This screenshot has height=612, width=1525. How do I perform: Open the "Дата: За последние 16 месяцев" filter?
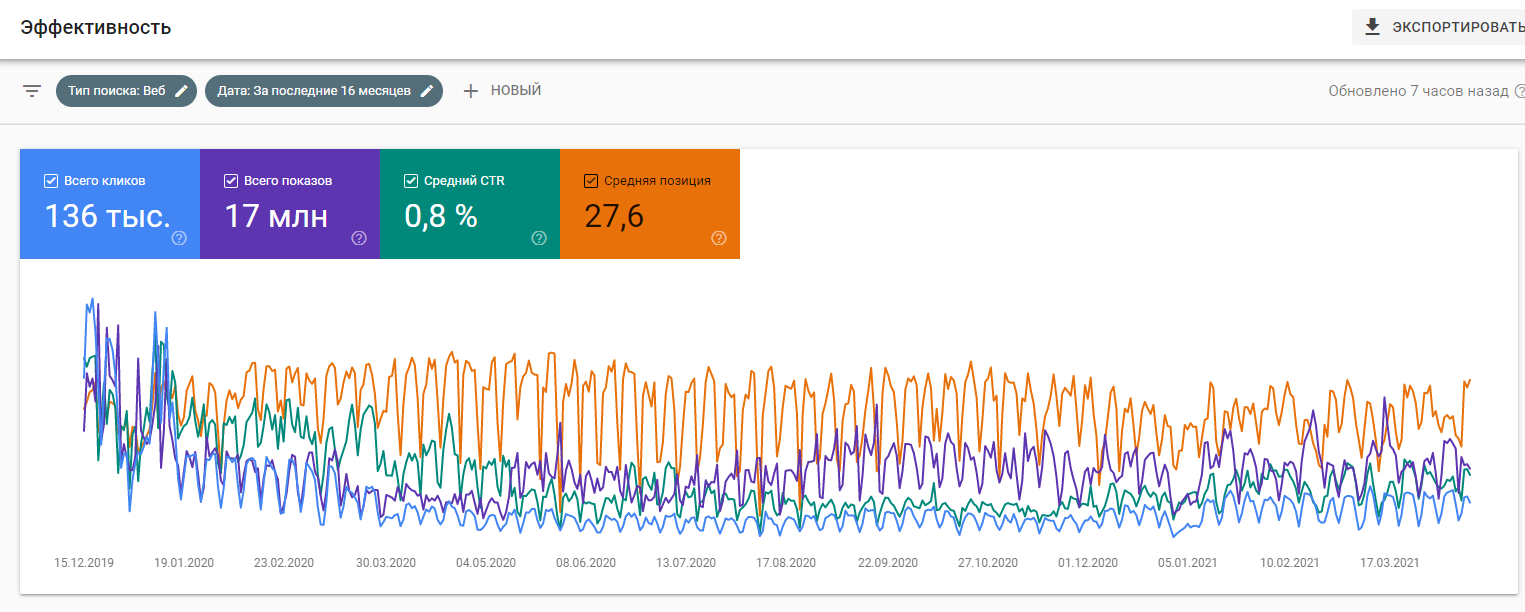[x=313, y=91]
